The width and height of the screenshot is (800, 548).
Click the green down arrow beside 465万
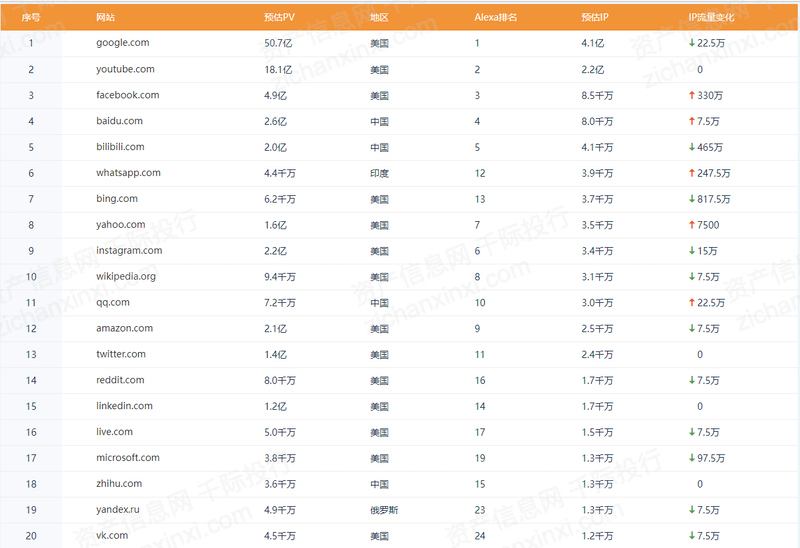pyautogui.click(x=691, y=147)
